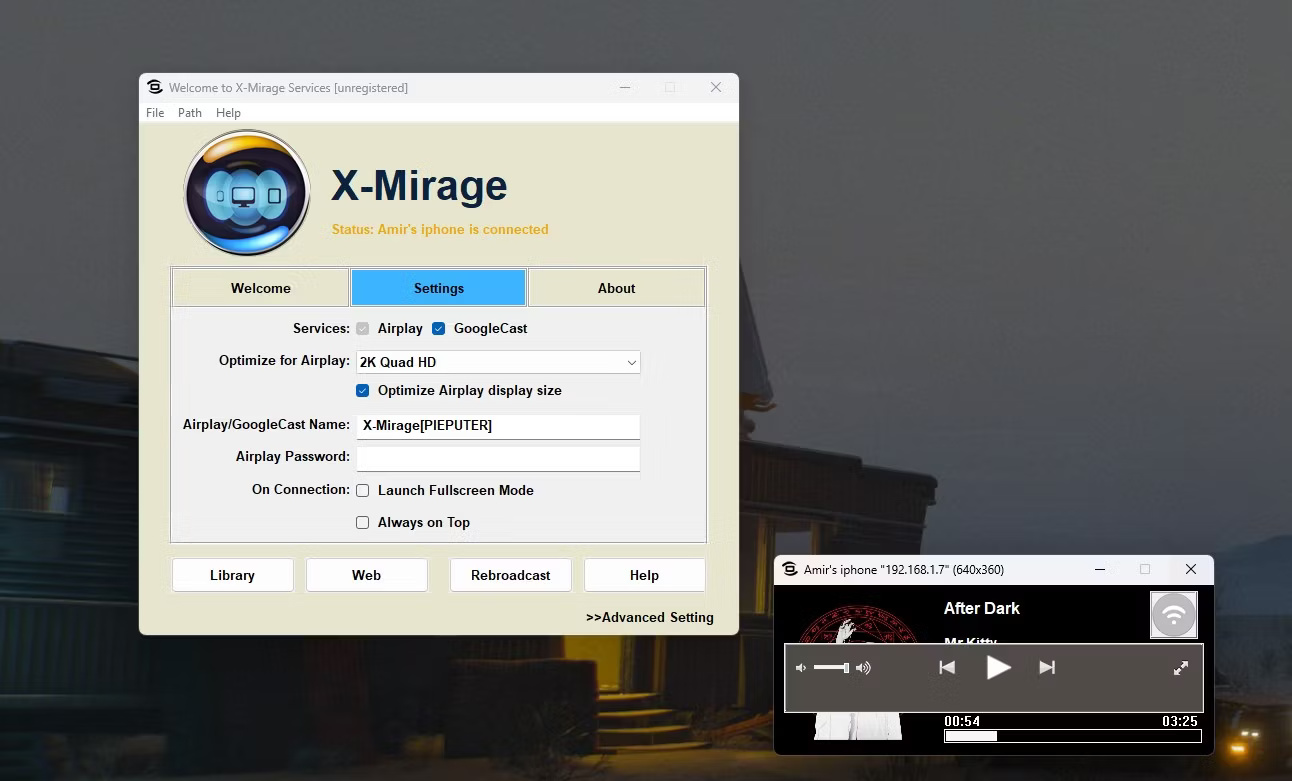Screen dimensions: 1292x781
Task: Click the Rebroadcast button
Action: coord(510,575)
